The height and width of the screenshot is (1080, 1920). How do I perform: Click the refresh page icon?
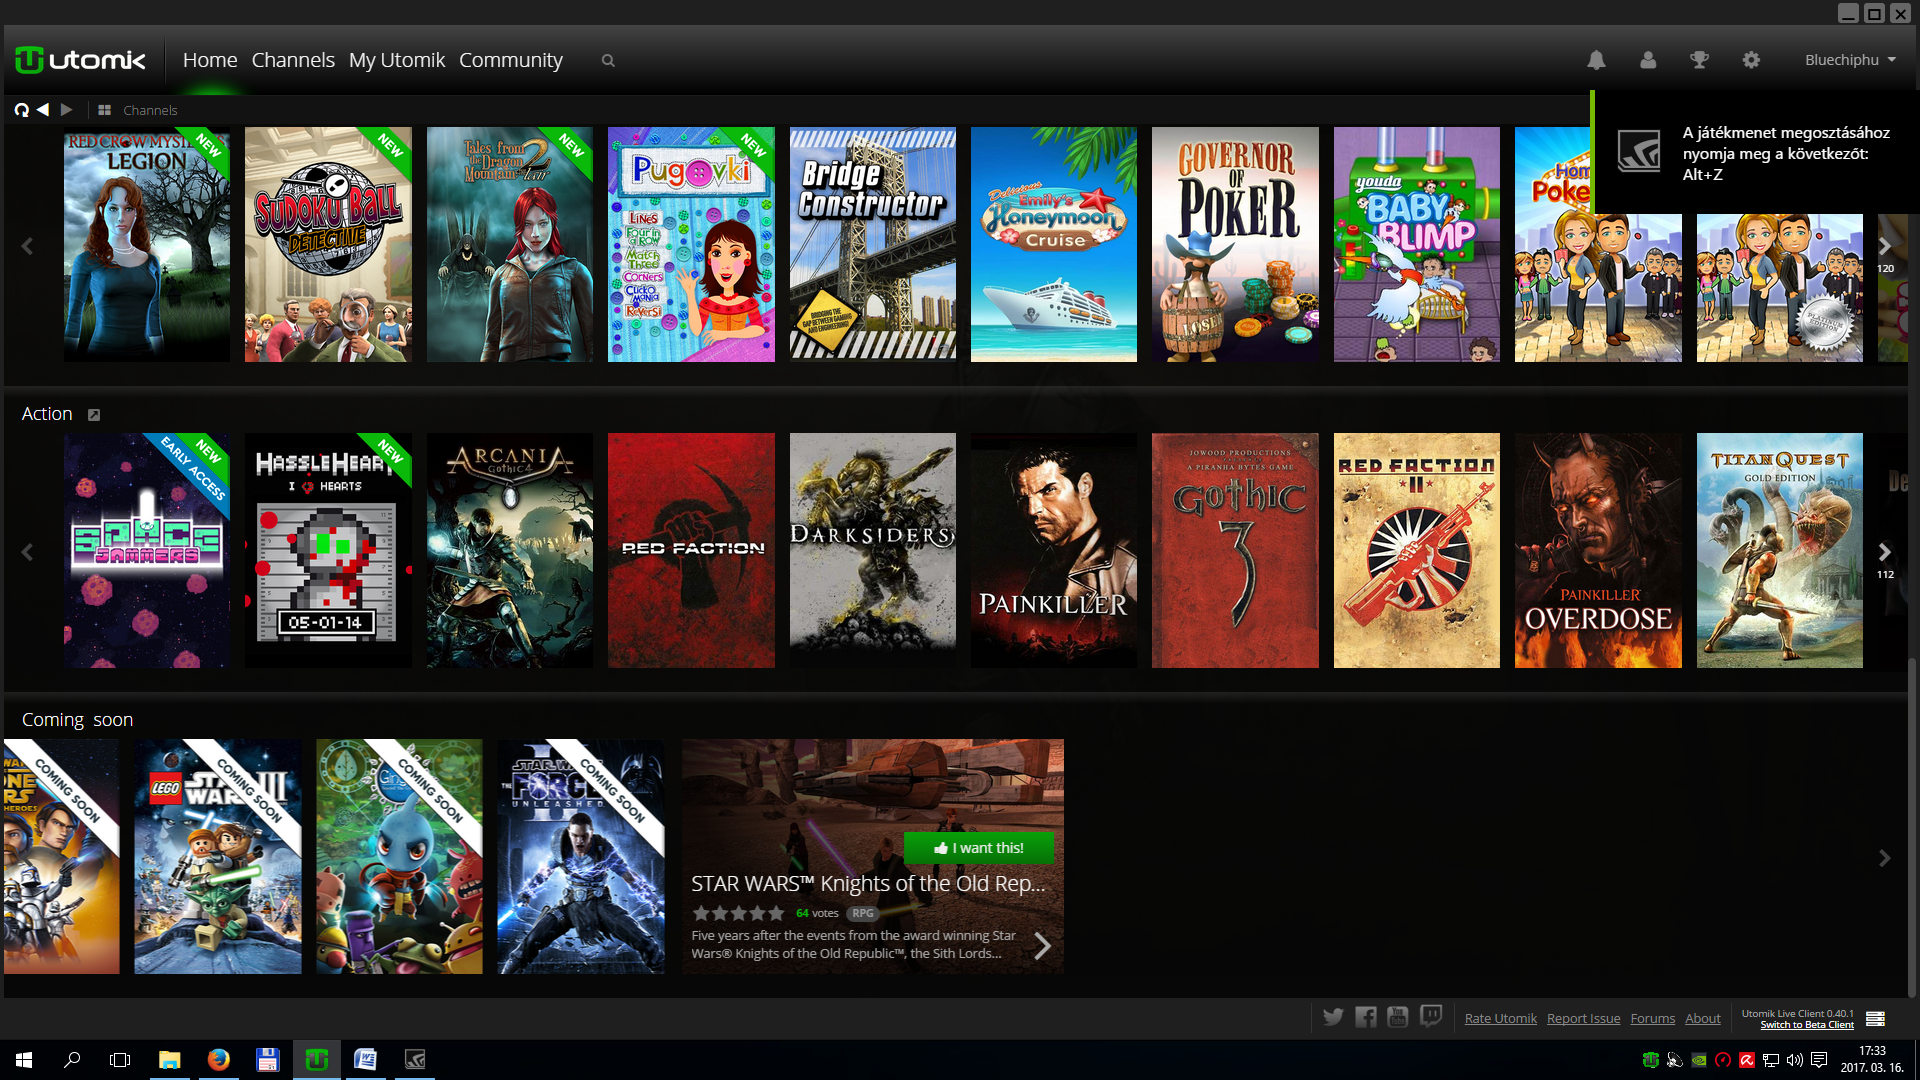coord(22,110)
